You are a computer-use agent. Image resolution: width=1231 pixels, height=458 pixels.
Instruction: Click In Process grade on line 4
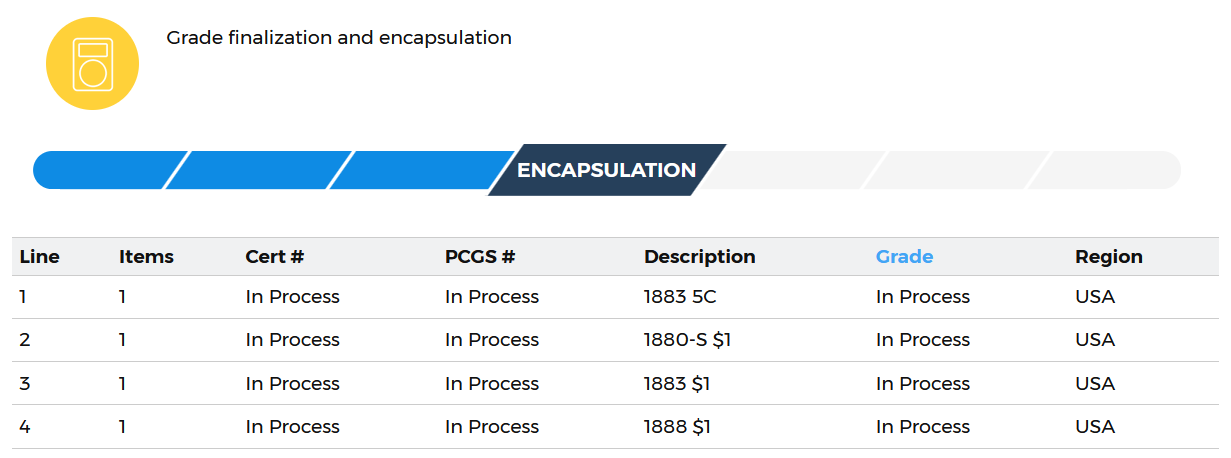click(x=923, y=427)
